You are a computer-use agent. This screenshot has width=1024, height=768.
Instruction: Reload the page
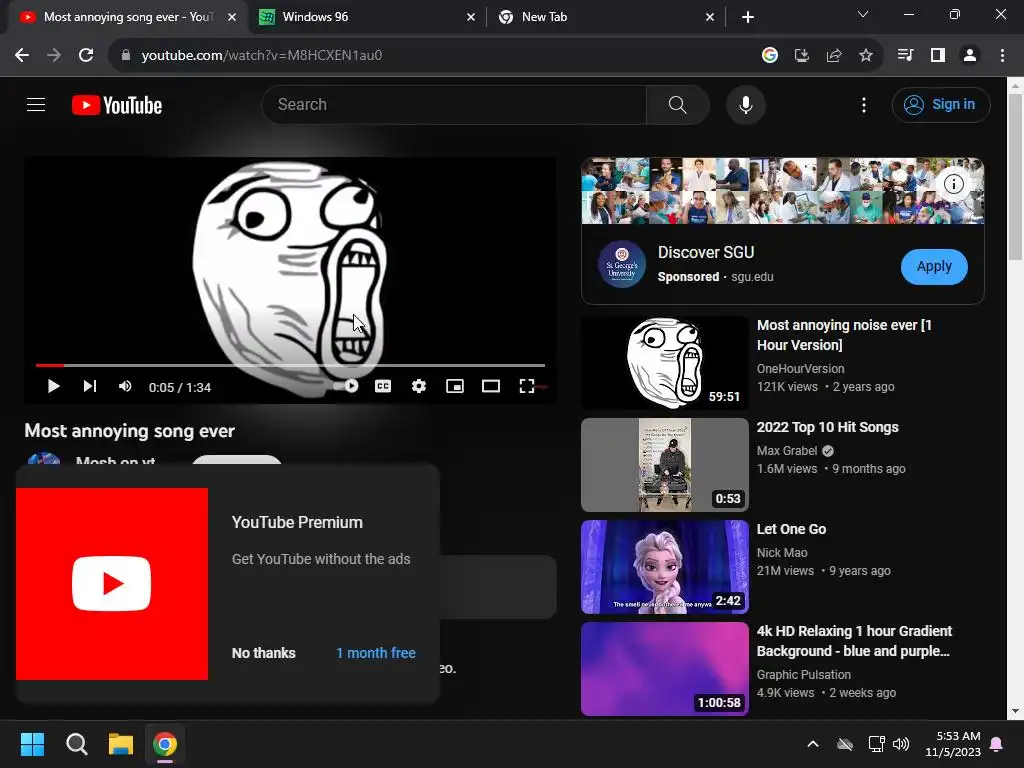point(86,56)
